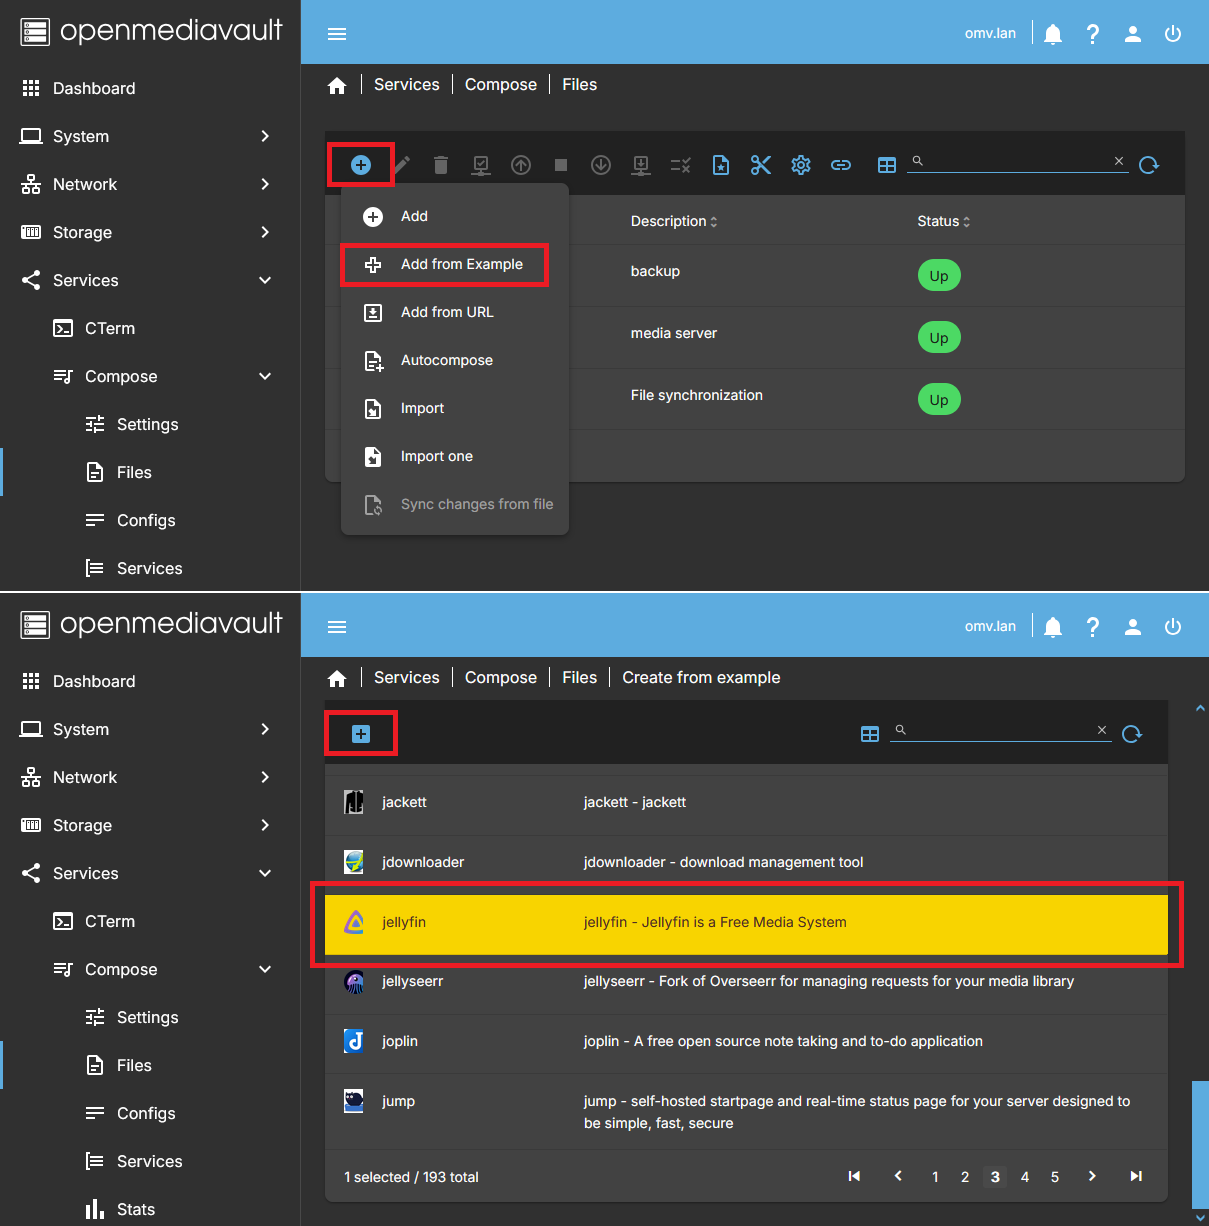Open Dashboard from the sidebar
The width and height of the screenshot is (1209, 1226).
(x=94, y=88)
